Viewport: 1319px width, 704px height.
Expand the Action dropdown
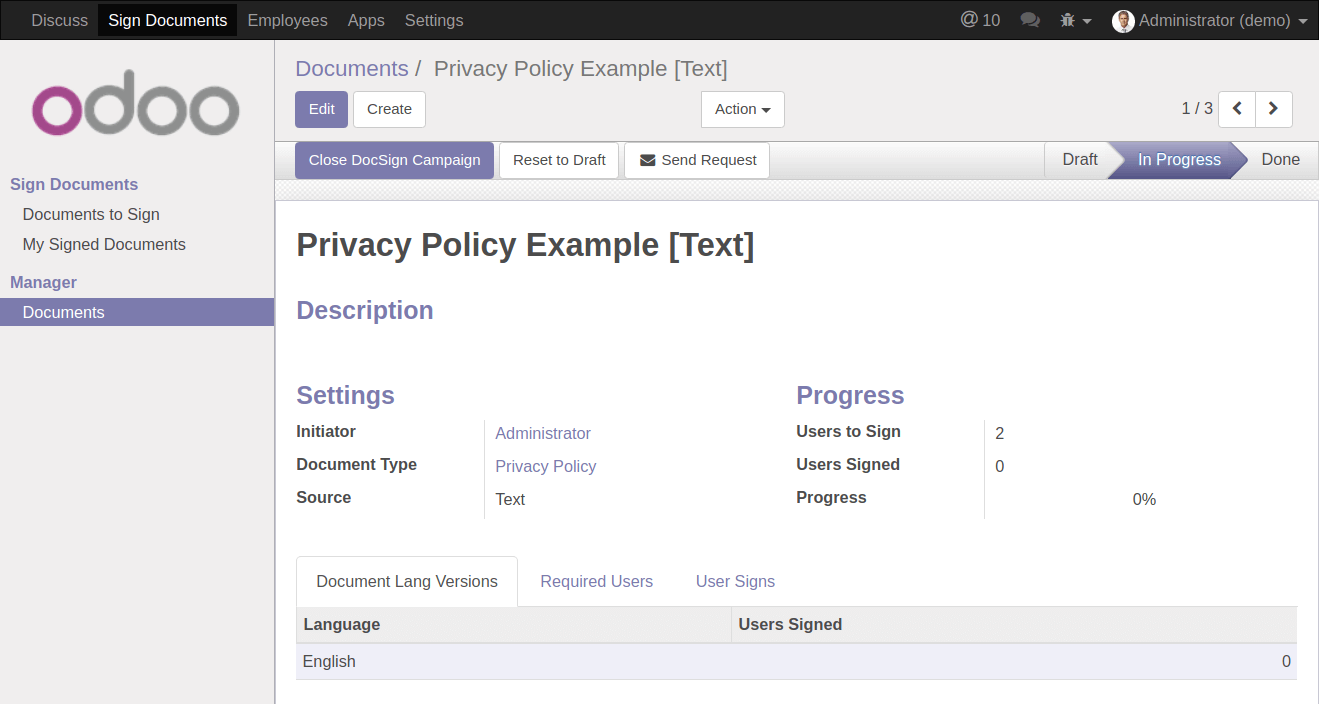pos(742,109)
